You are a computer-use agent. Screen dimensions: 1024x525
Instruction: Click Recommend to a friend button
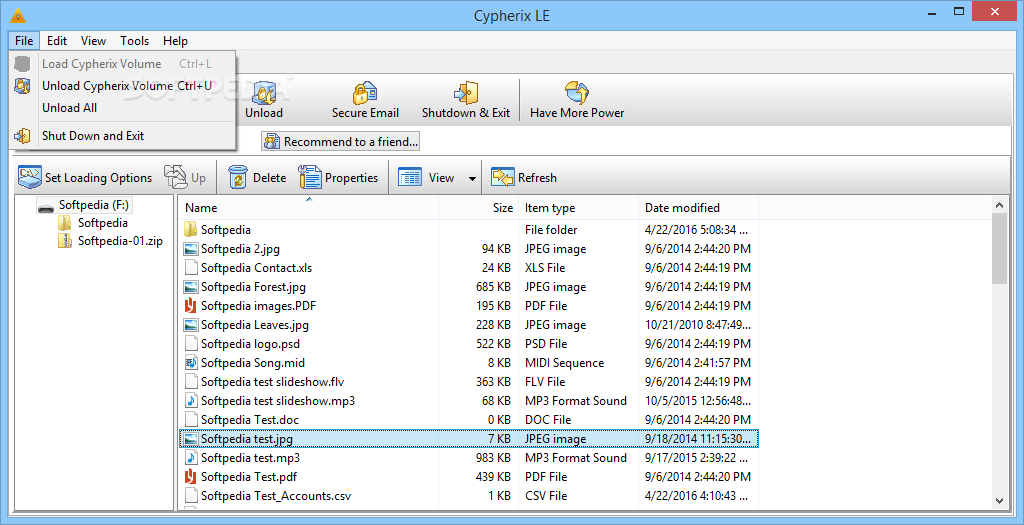(340, 141)
